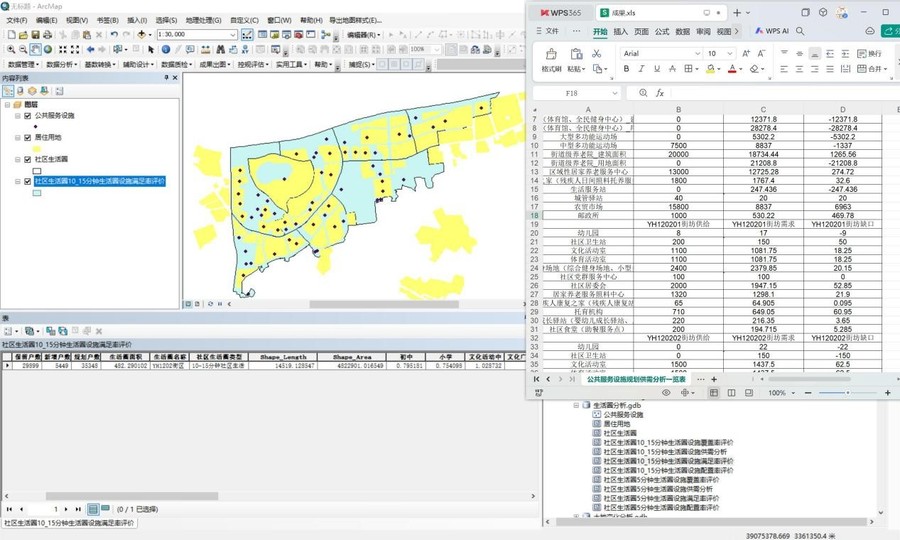Open the Editor toolbar window icon
Image resolution: width=900 pixels, height=540 pixels.
click(x=247, y=35)
